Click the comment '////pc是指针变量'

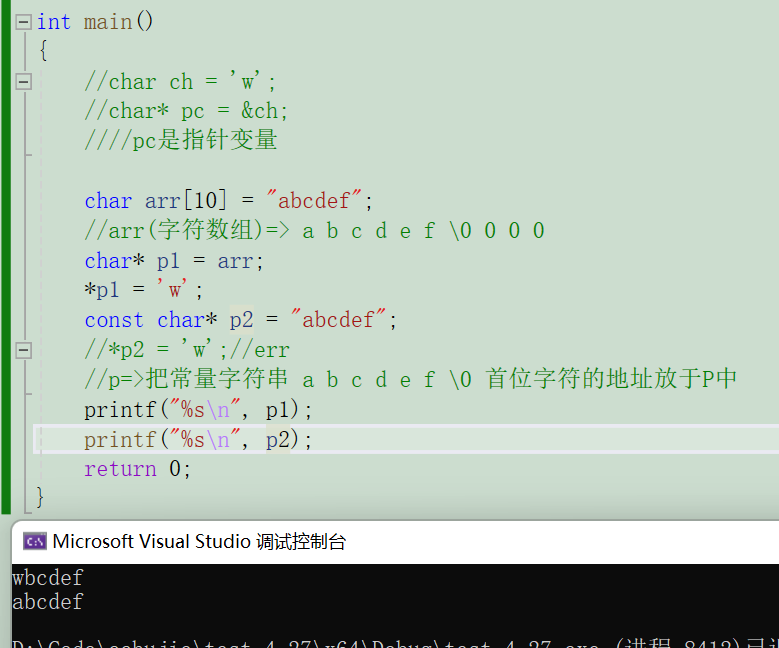[x=180, y=140]
